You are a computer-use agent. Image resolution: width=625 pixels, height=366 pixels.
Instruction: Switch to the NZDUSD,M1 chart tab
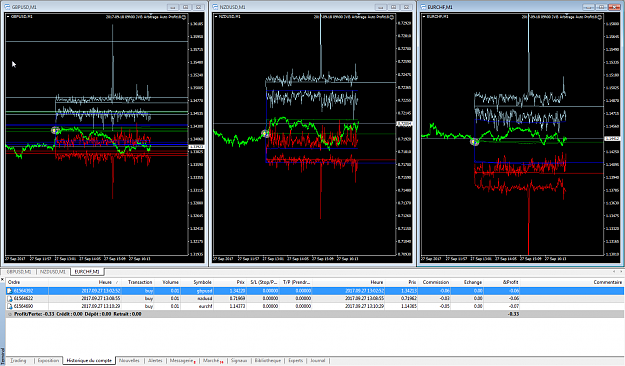click(53, 272)
